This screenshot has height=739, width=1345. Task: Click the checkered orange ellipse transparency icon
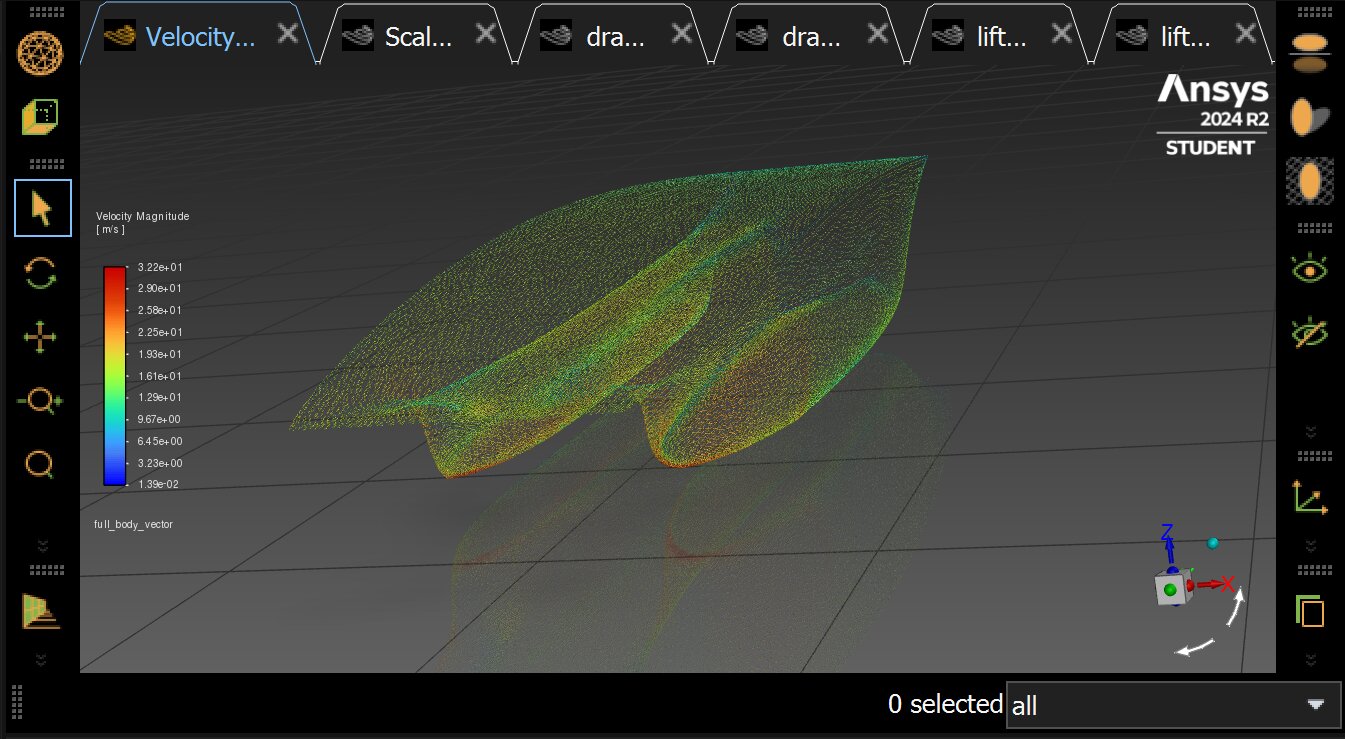pyautogui.click(x=1309, y=182)
